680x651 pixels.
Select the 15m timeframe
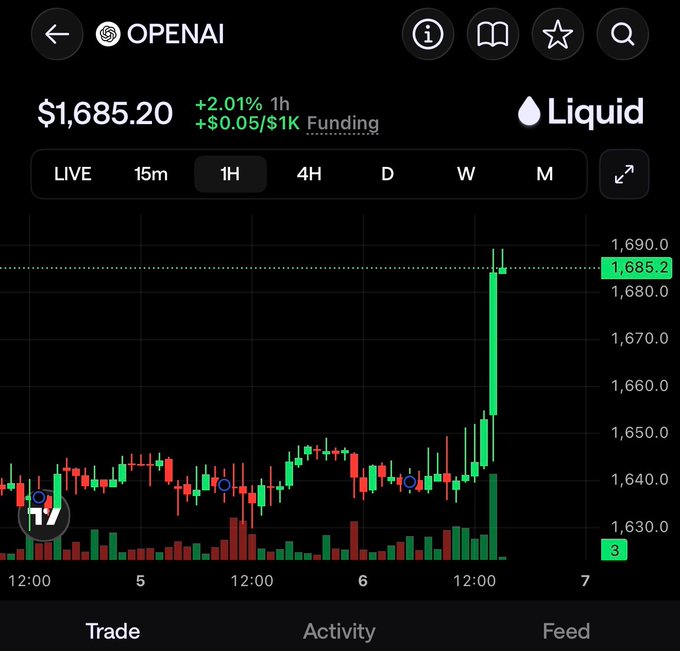pyautogui.click(x=151, y=174)
